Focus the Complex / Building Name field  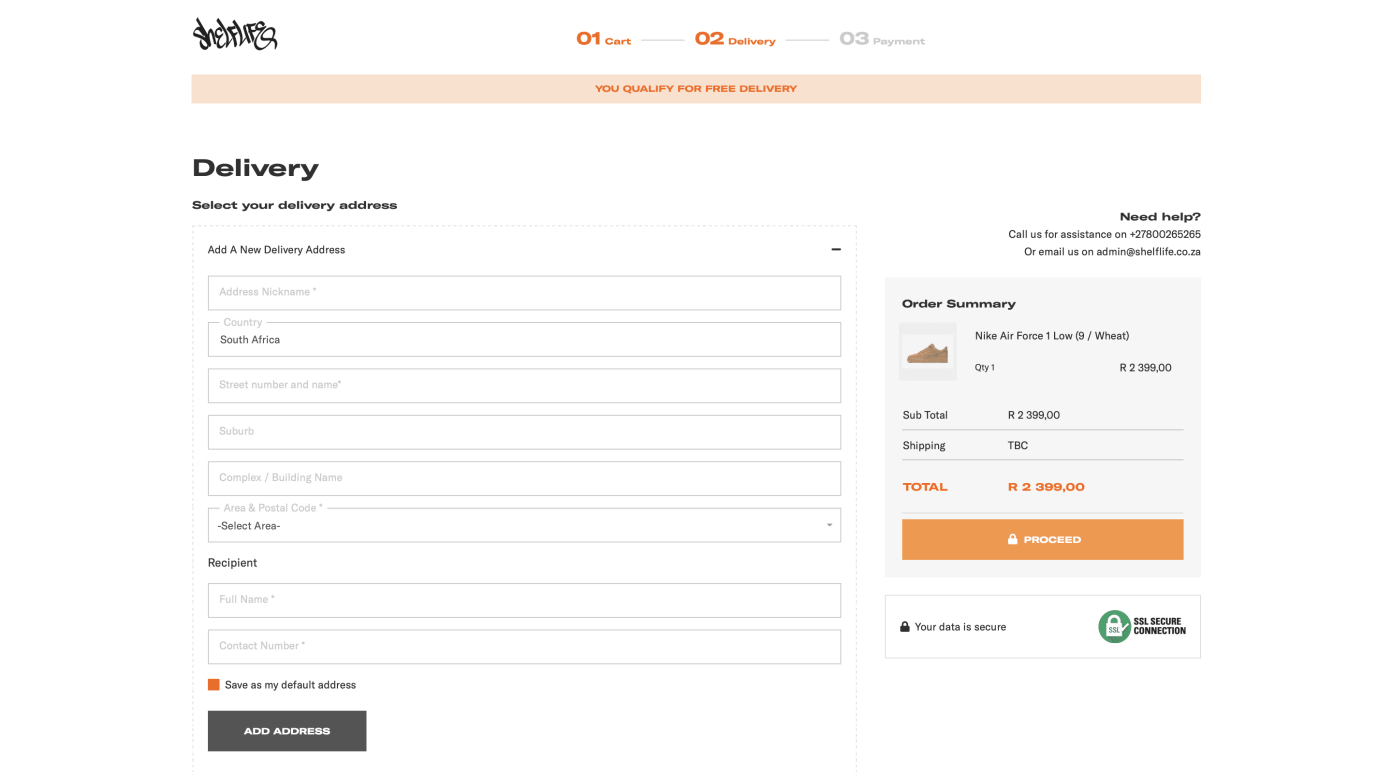pyautogui.click(x=524, y=478)
